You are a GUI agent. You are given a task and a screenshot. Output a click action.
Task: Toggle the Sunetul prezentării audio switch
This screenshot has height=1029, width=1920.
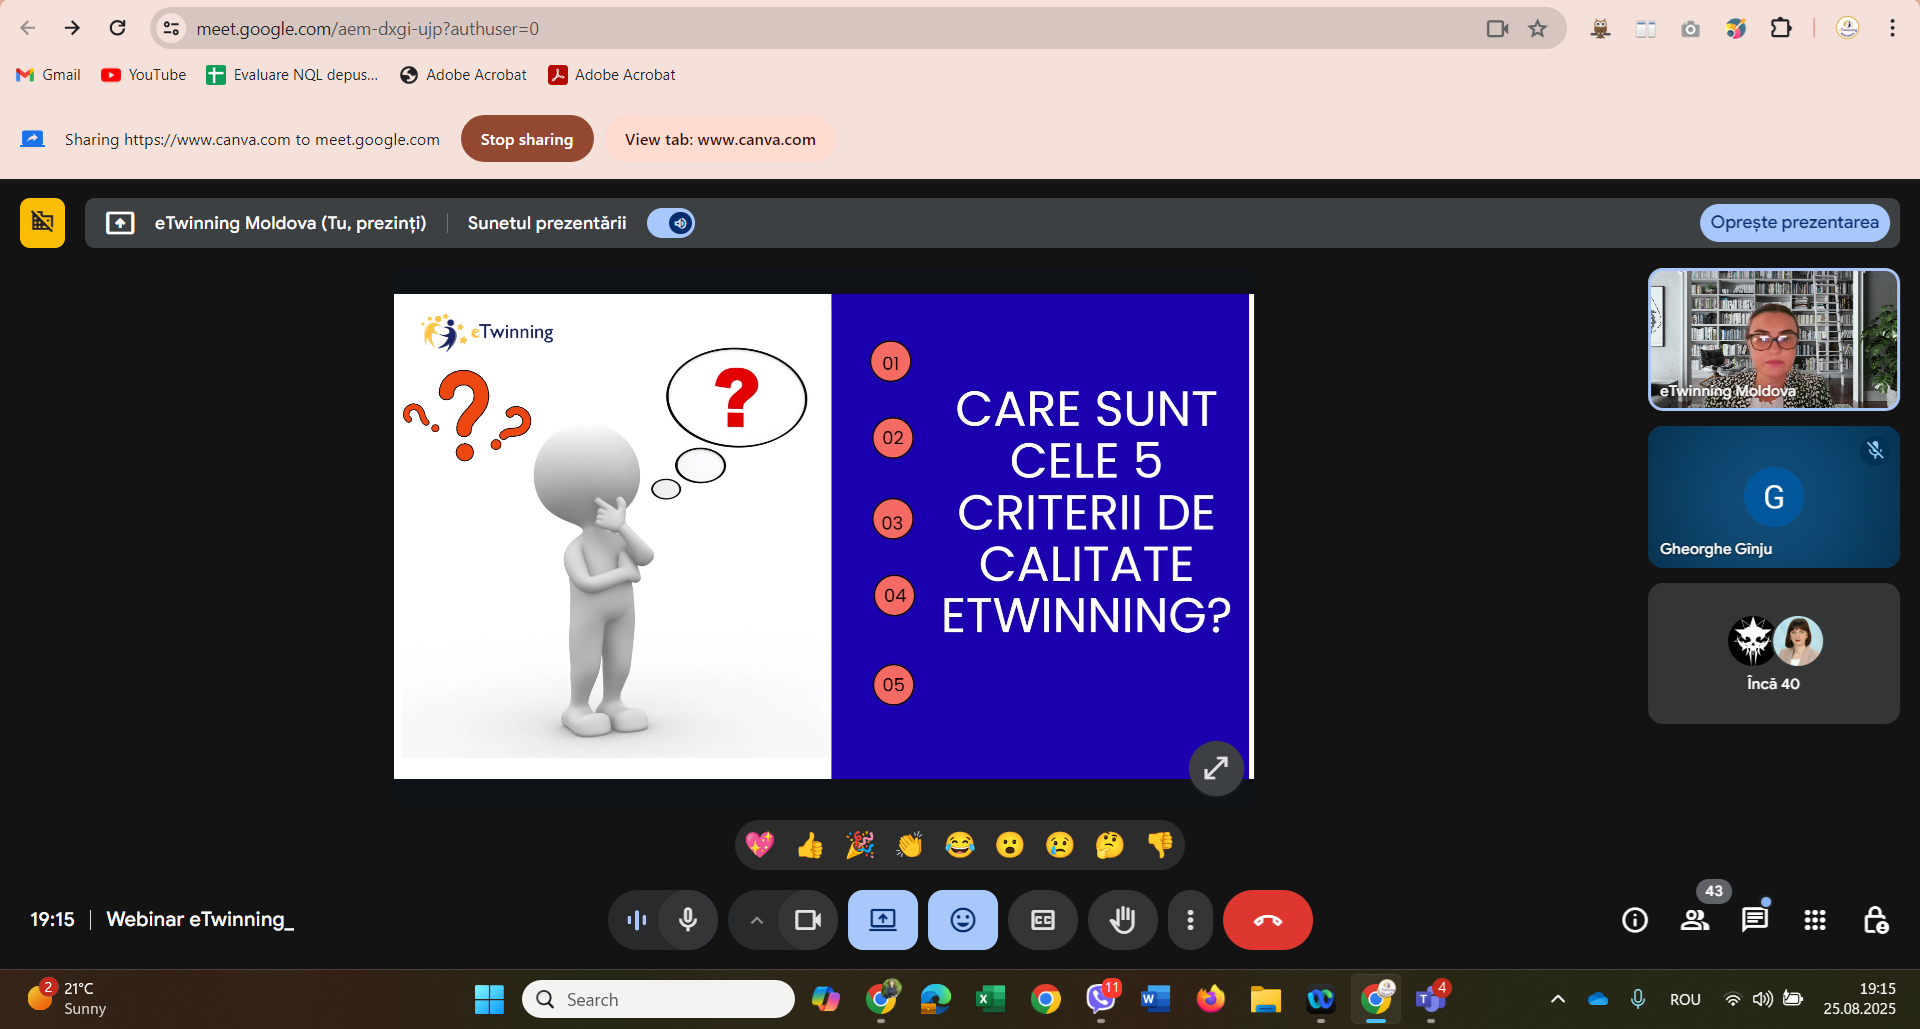(671, 223)
